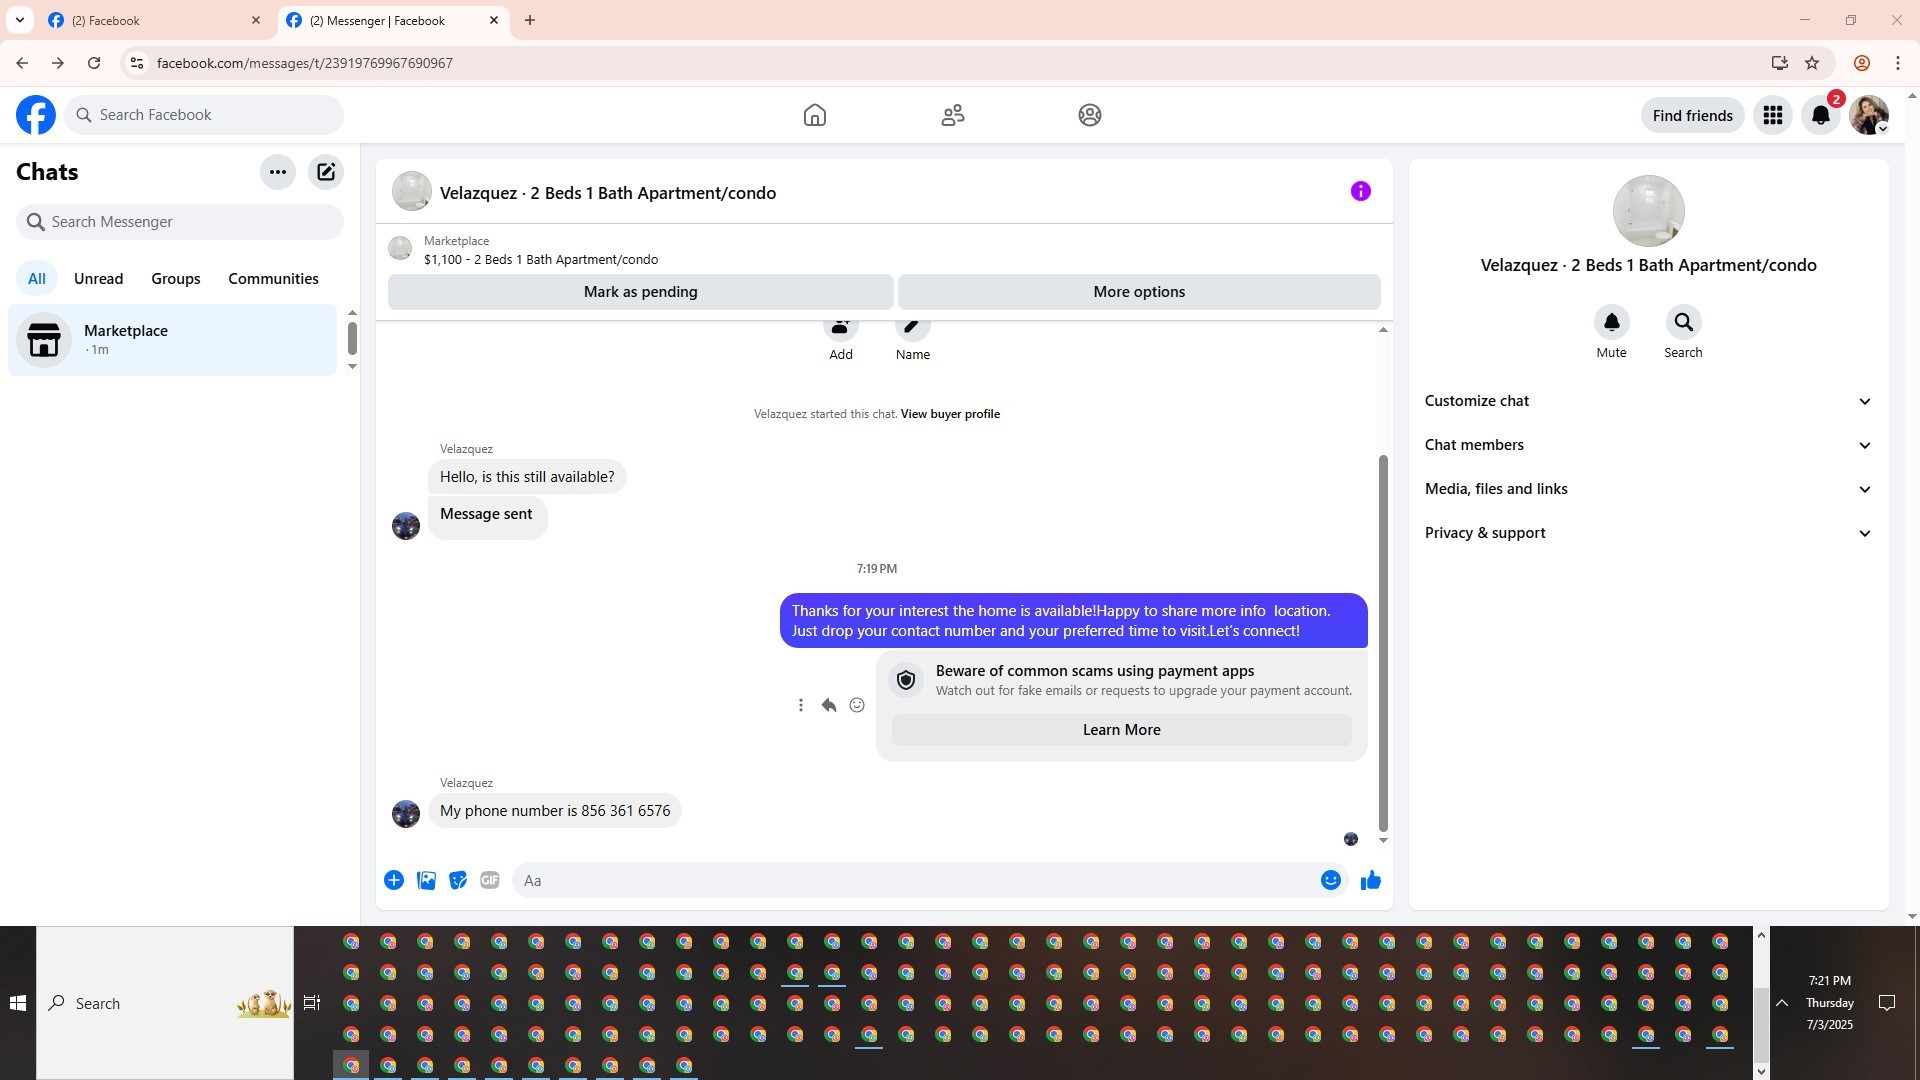Open Facebook notifications bell
This screenshot has width=1920, height=1080.
click(x=1820, y=115)
